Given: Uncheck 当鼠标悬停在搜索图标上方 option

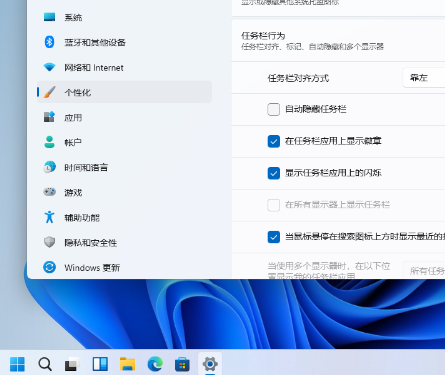Looking at the screenshot, I should pos(273,237).
